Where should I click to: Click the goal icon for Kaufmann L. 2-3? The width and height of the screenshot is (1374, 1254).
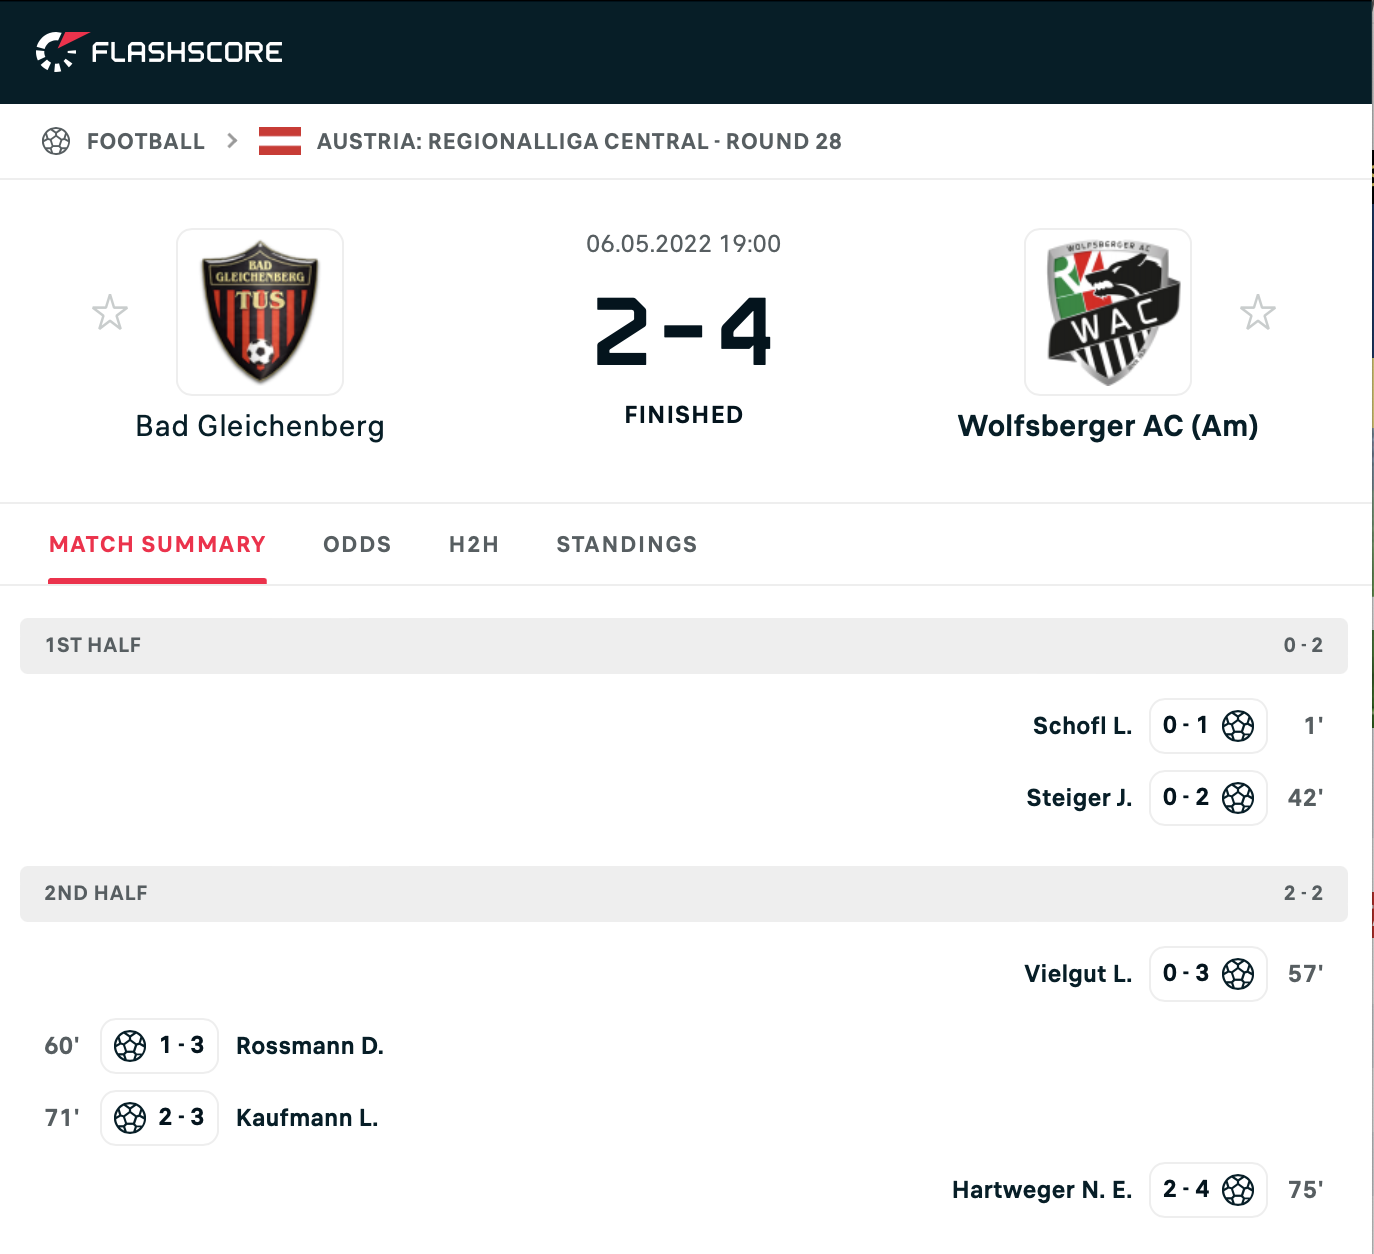pyautogui.click(x=130, y=1118)
